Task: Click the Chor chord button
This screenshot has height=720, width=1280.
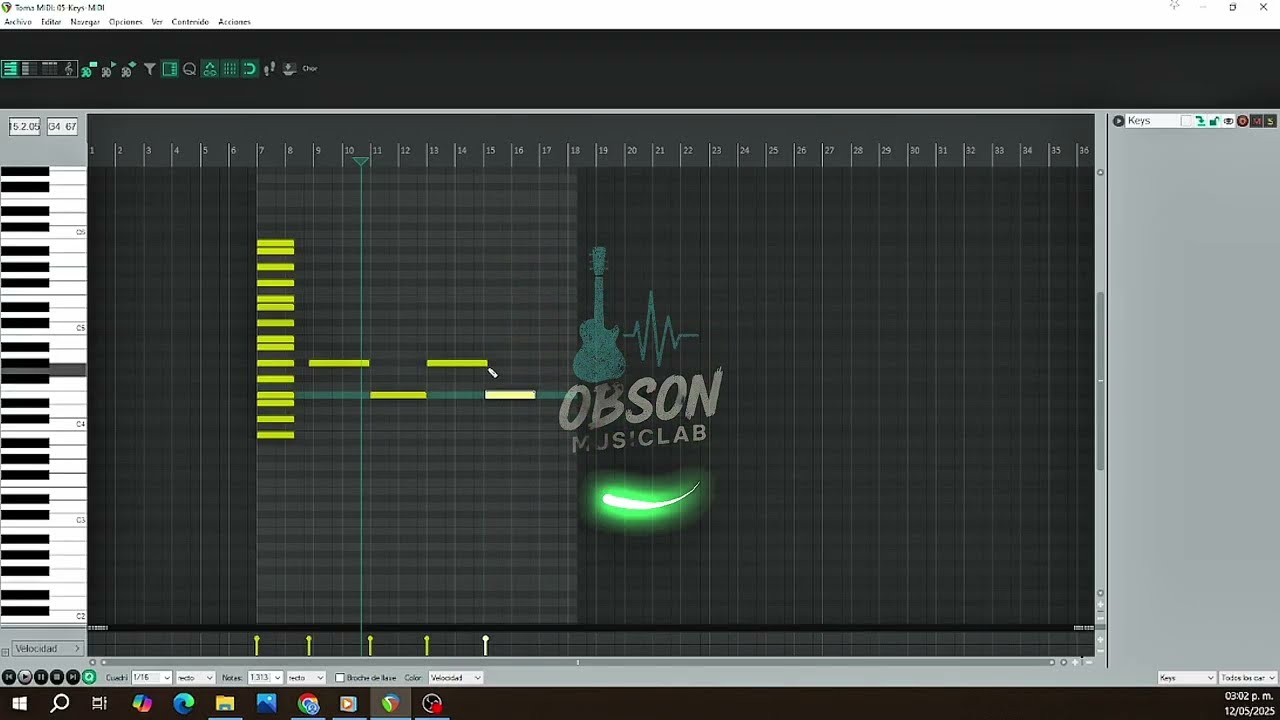Action: 310,69
